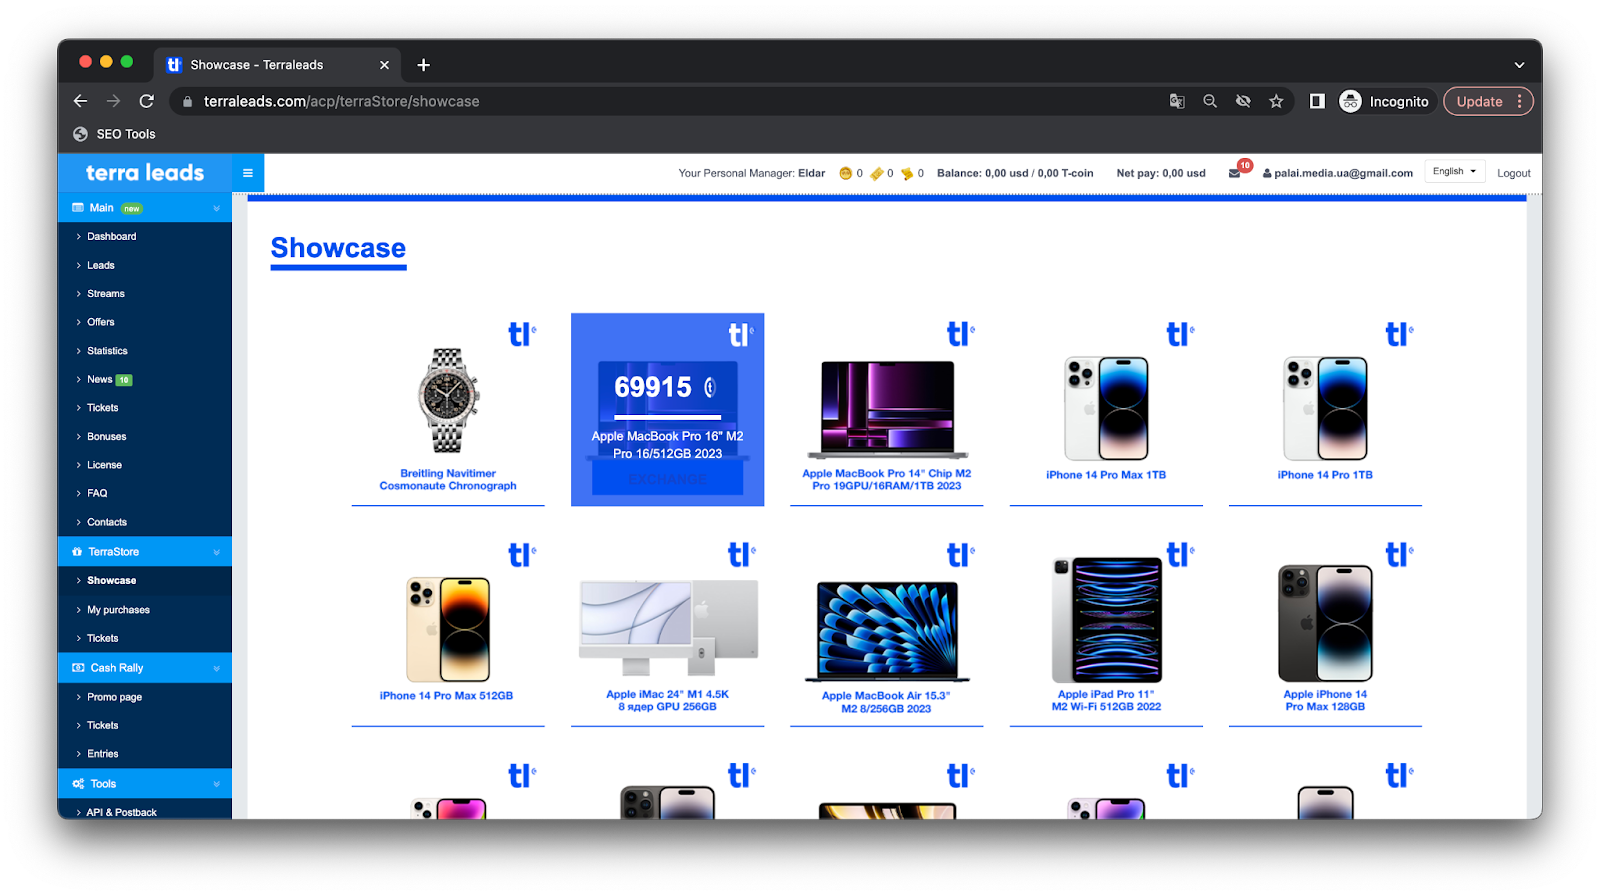Log out of the account
This screenshot has width=1600, height=895.
click(1514, 173)
